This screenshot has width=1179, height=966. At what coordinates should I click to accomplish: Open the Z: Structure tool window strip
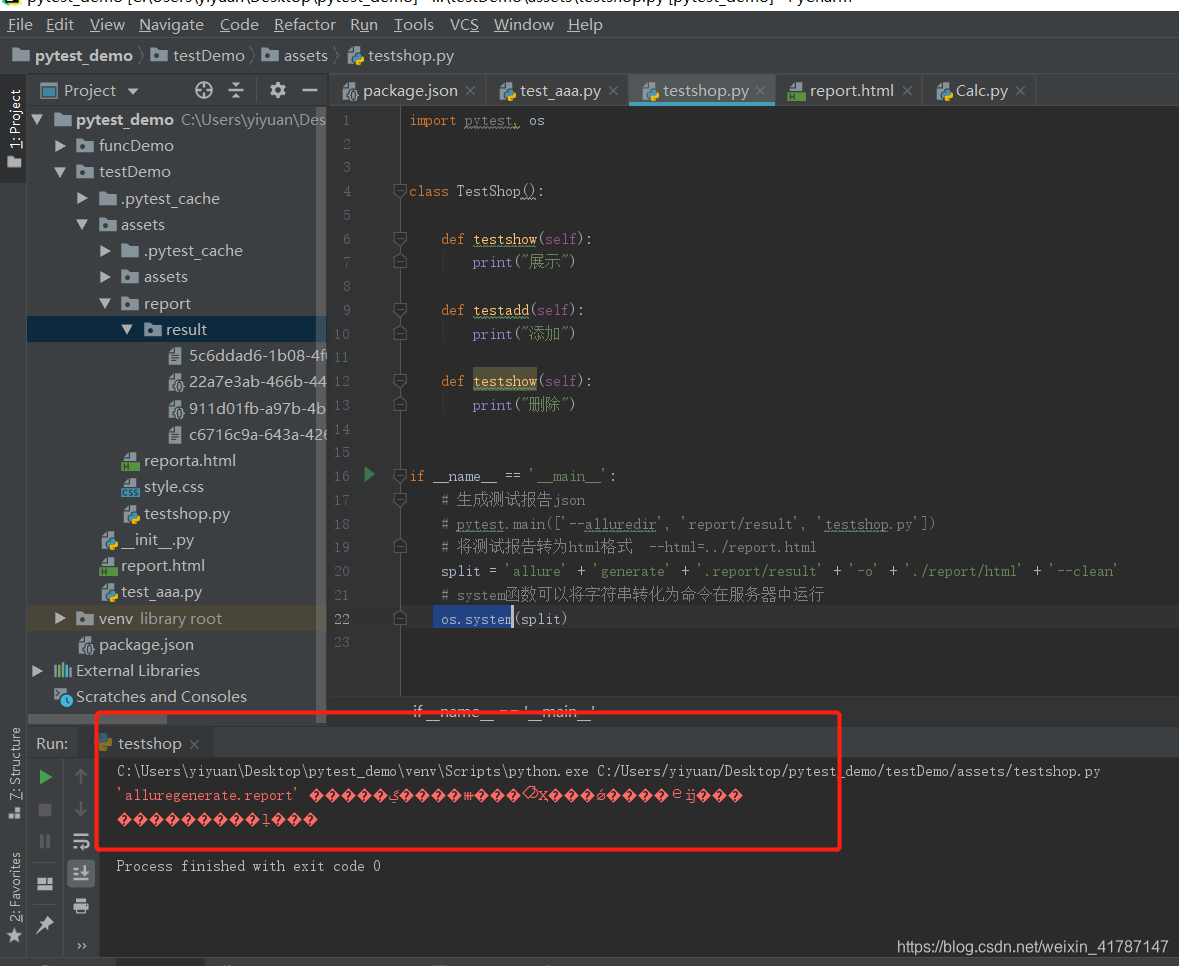pos(14,773)
